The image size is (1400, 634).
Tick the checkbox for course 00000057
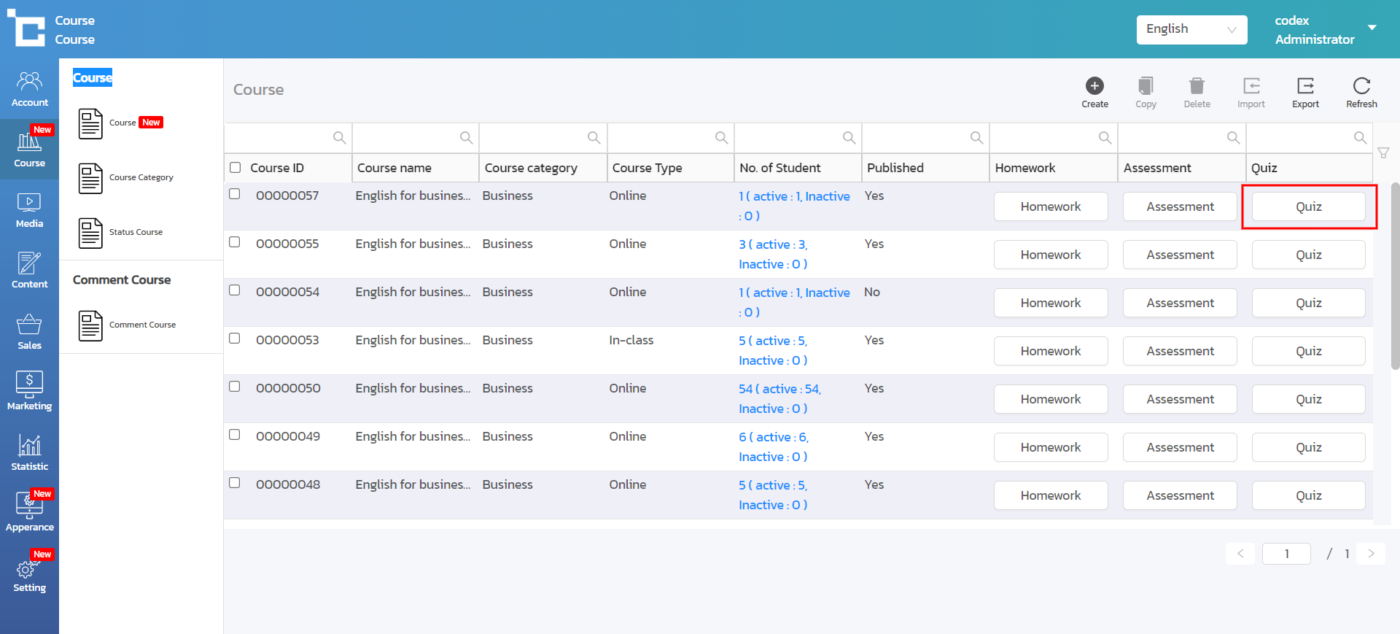coord(235,194)
